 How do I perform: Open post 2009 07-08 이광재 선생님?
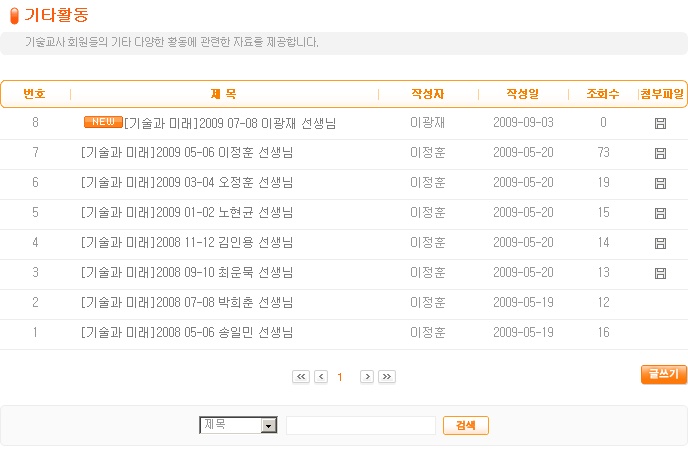[x=229, y=123]
